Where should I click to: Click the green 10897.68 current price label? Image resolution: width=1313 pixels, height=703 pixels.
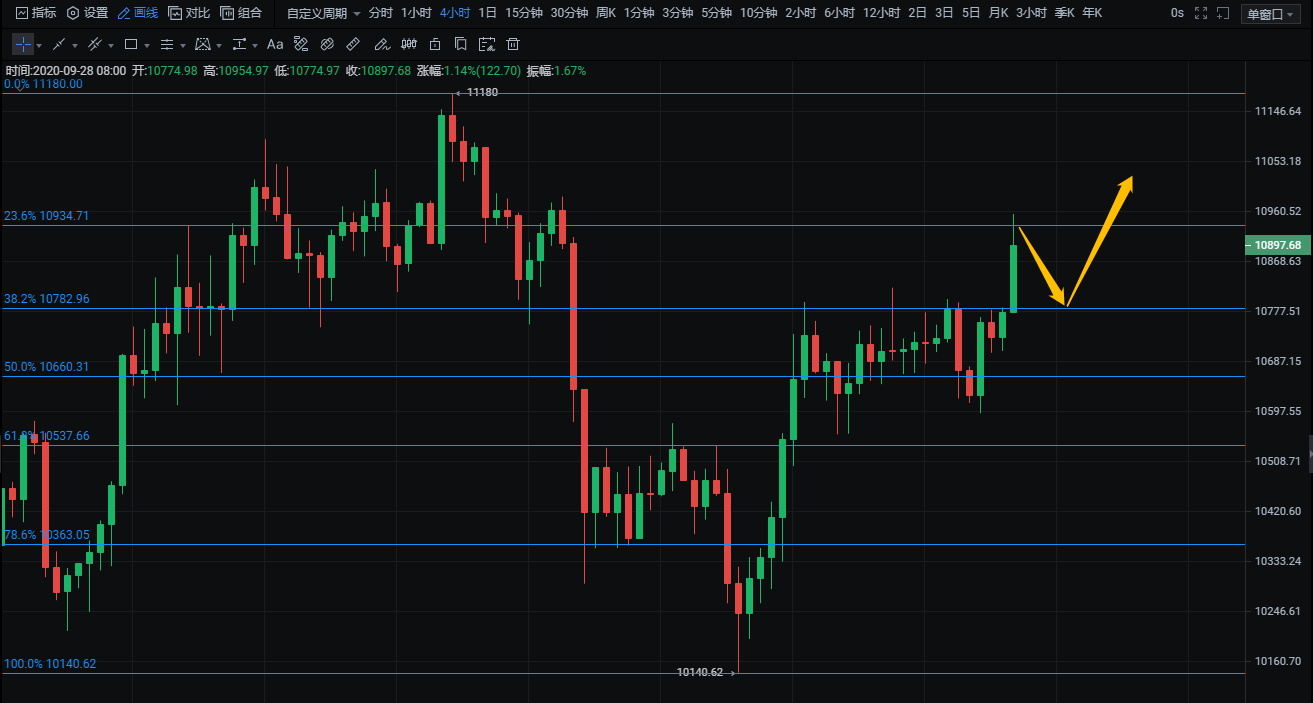(1277, 245)
